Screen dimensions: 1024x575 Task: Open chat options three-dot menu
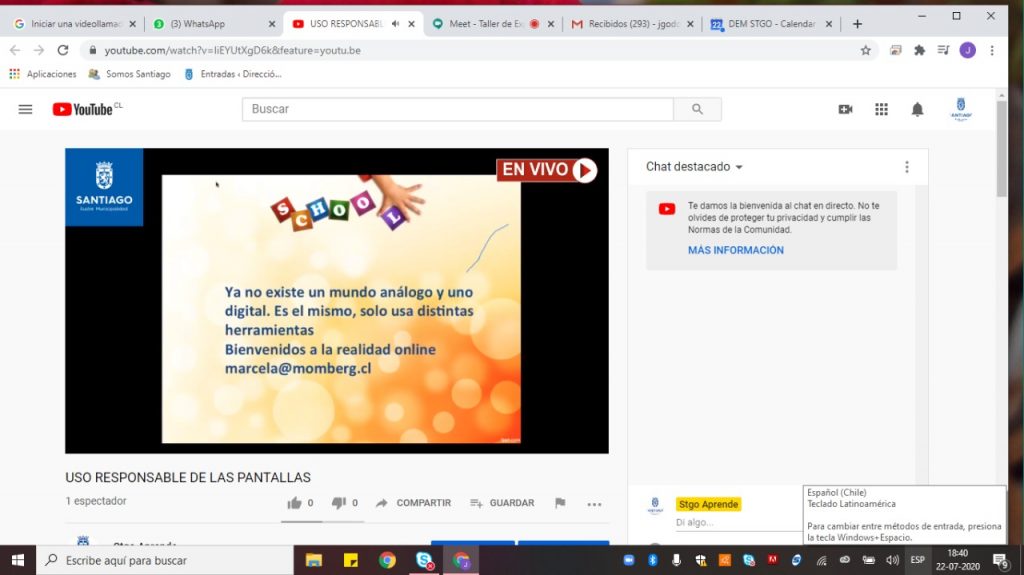906,167
